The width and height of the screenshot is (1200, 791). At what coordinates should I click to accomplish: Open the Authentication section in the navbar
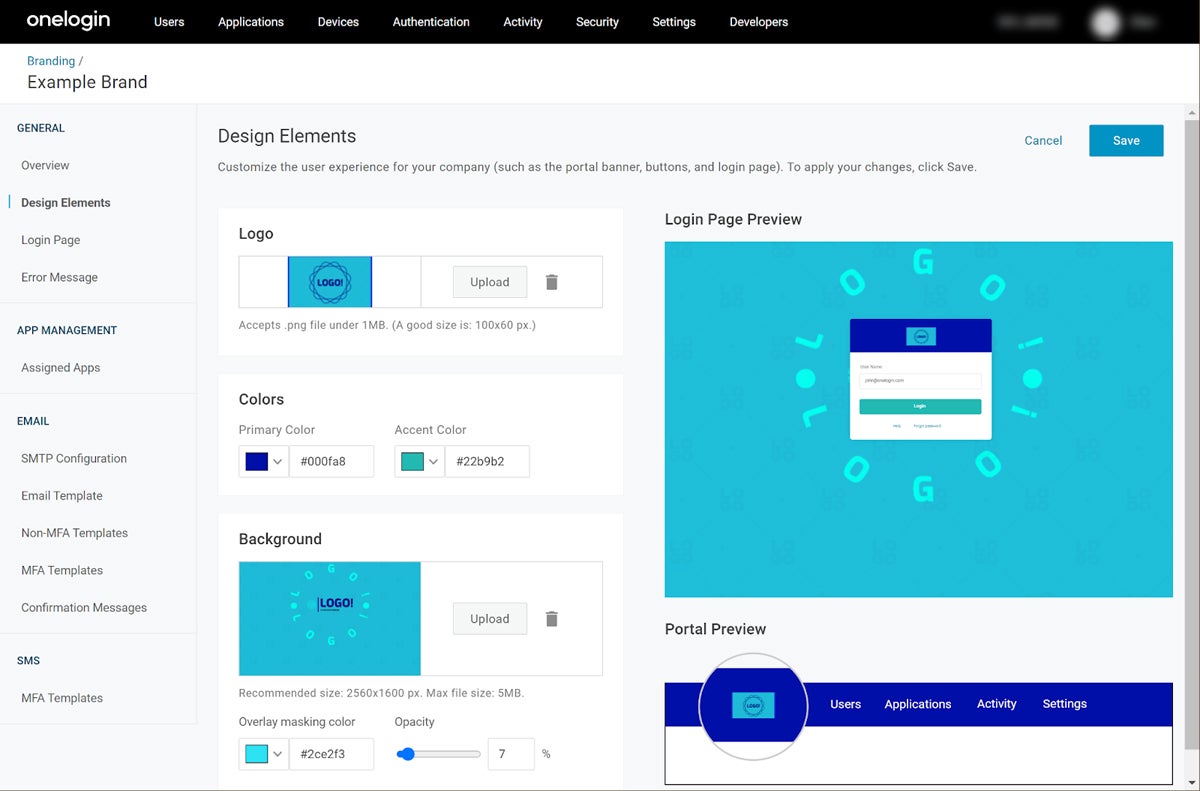[430, 21]
